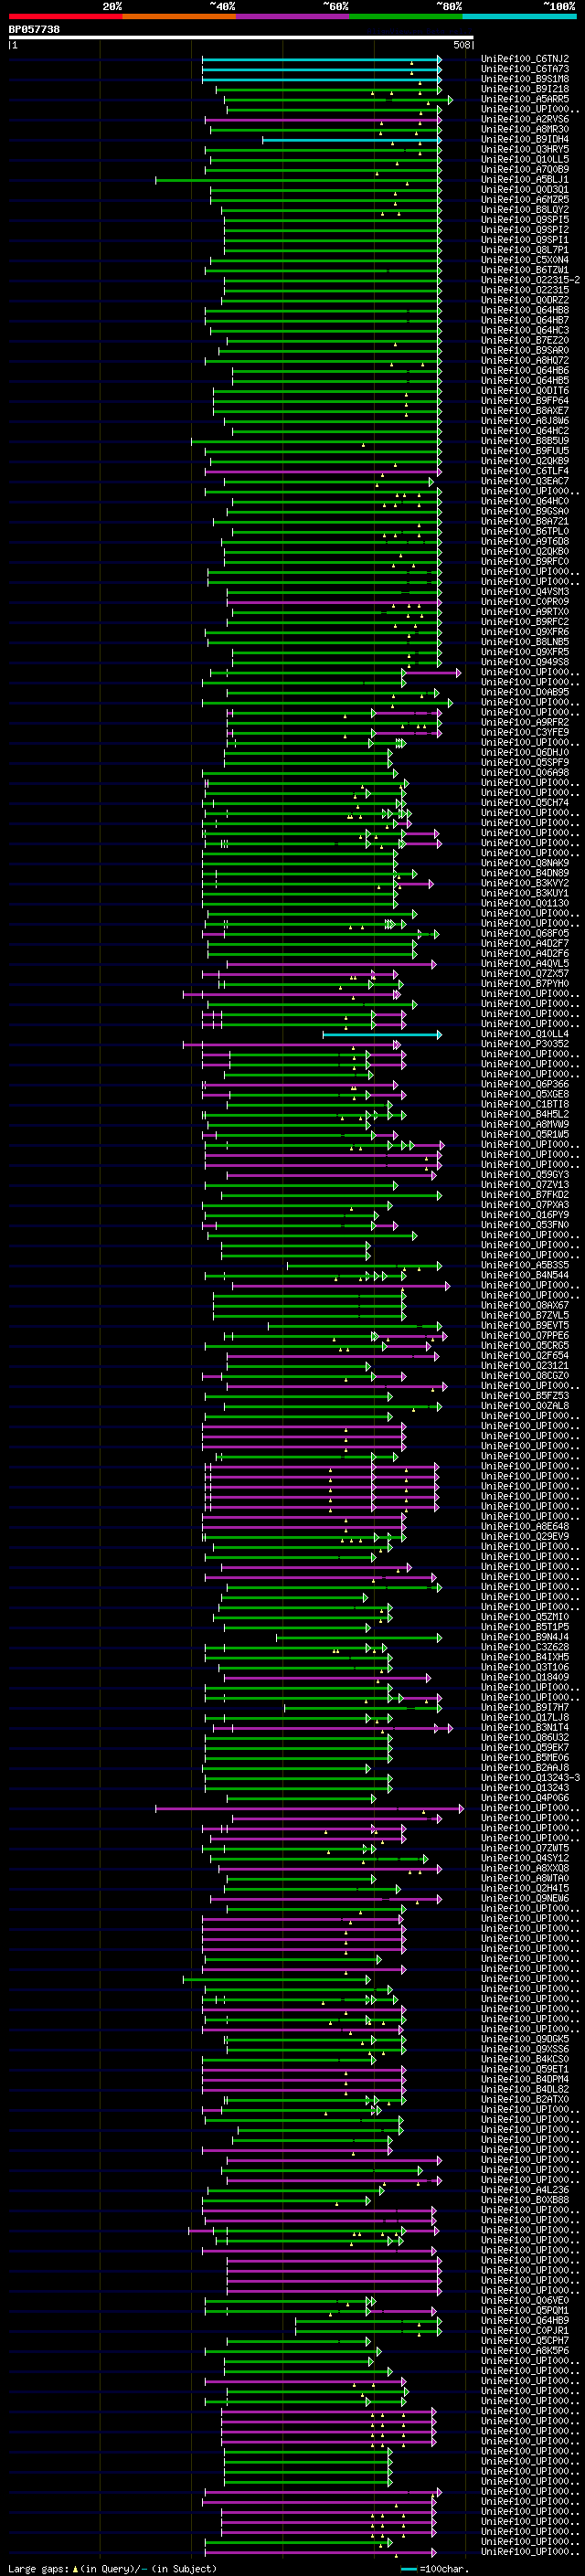Select hit UniRef100_C5X0N4

525,260
